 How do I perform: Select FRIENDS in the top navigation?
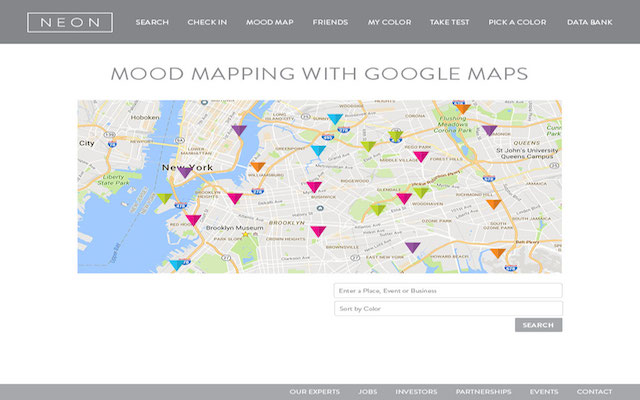(x=330, y=22)
